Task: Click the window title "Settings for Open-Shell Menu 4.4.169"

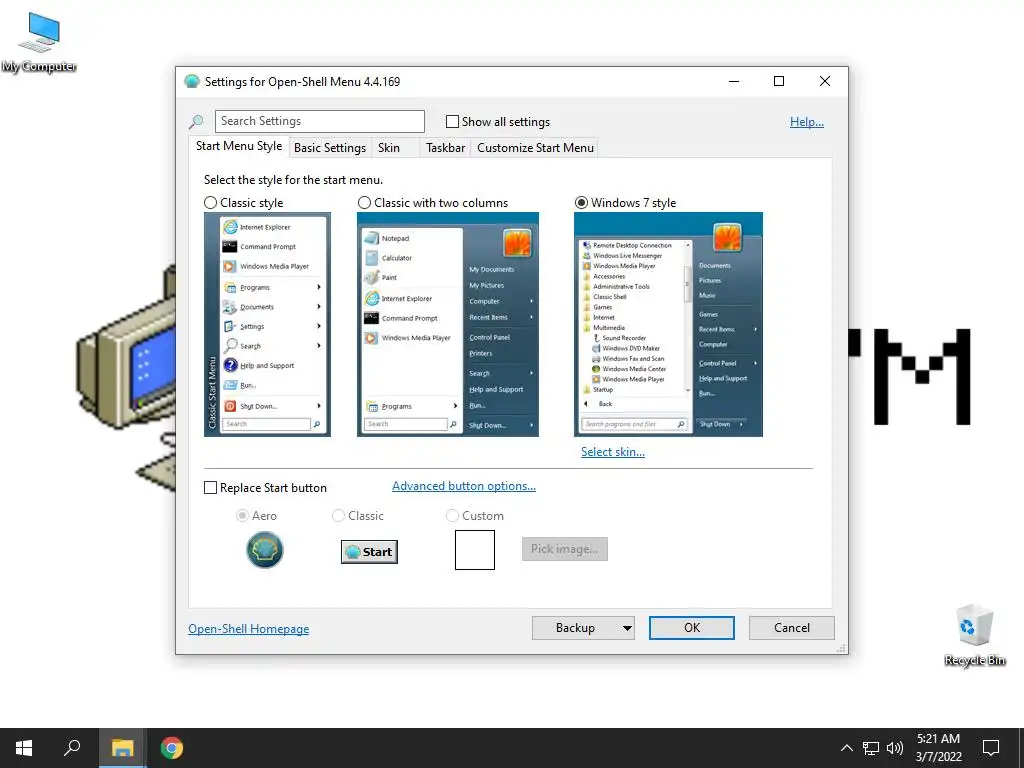Action: tap(302, 82)
